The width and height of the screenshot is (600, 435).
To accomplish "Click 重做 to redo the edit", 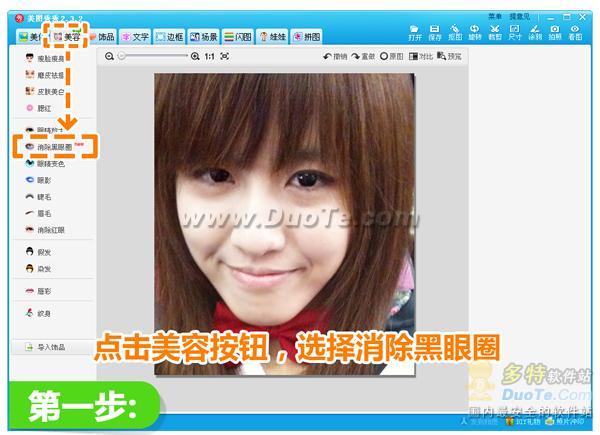I will point(363,56).
